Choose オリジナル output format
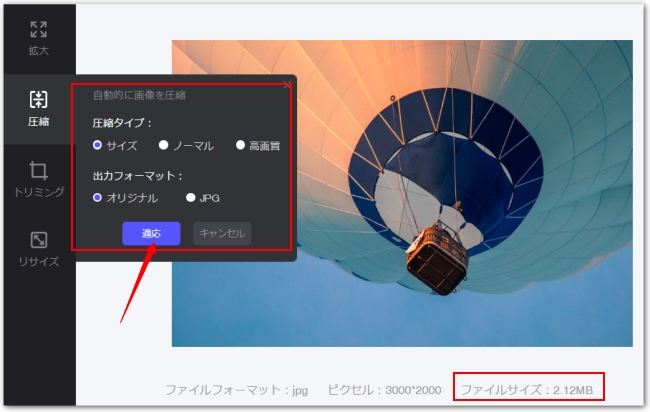The height and width of the screenshot is (412, 650). click(x=125, y=198)
